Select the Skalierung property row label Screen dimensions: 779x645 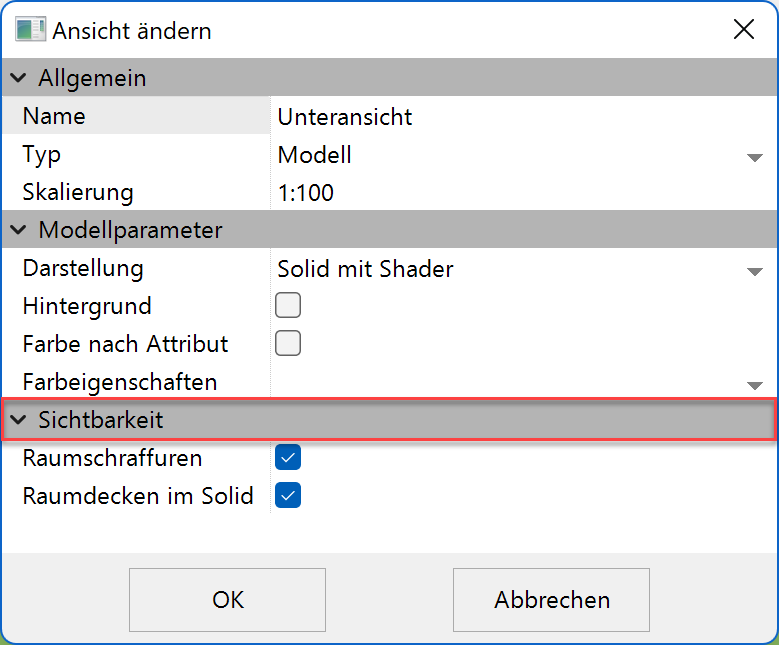(x=77, y=192)
